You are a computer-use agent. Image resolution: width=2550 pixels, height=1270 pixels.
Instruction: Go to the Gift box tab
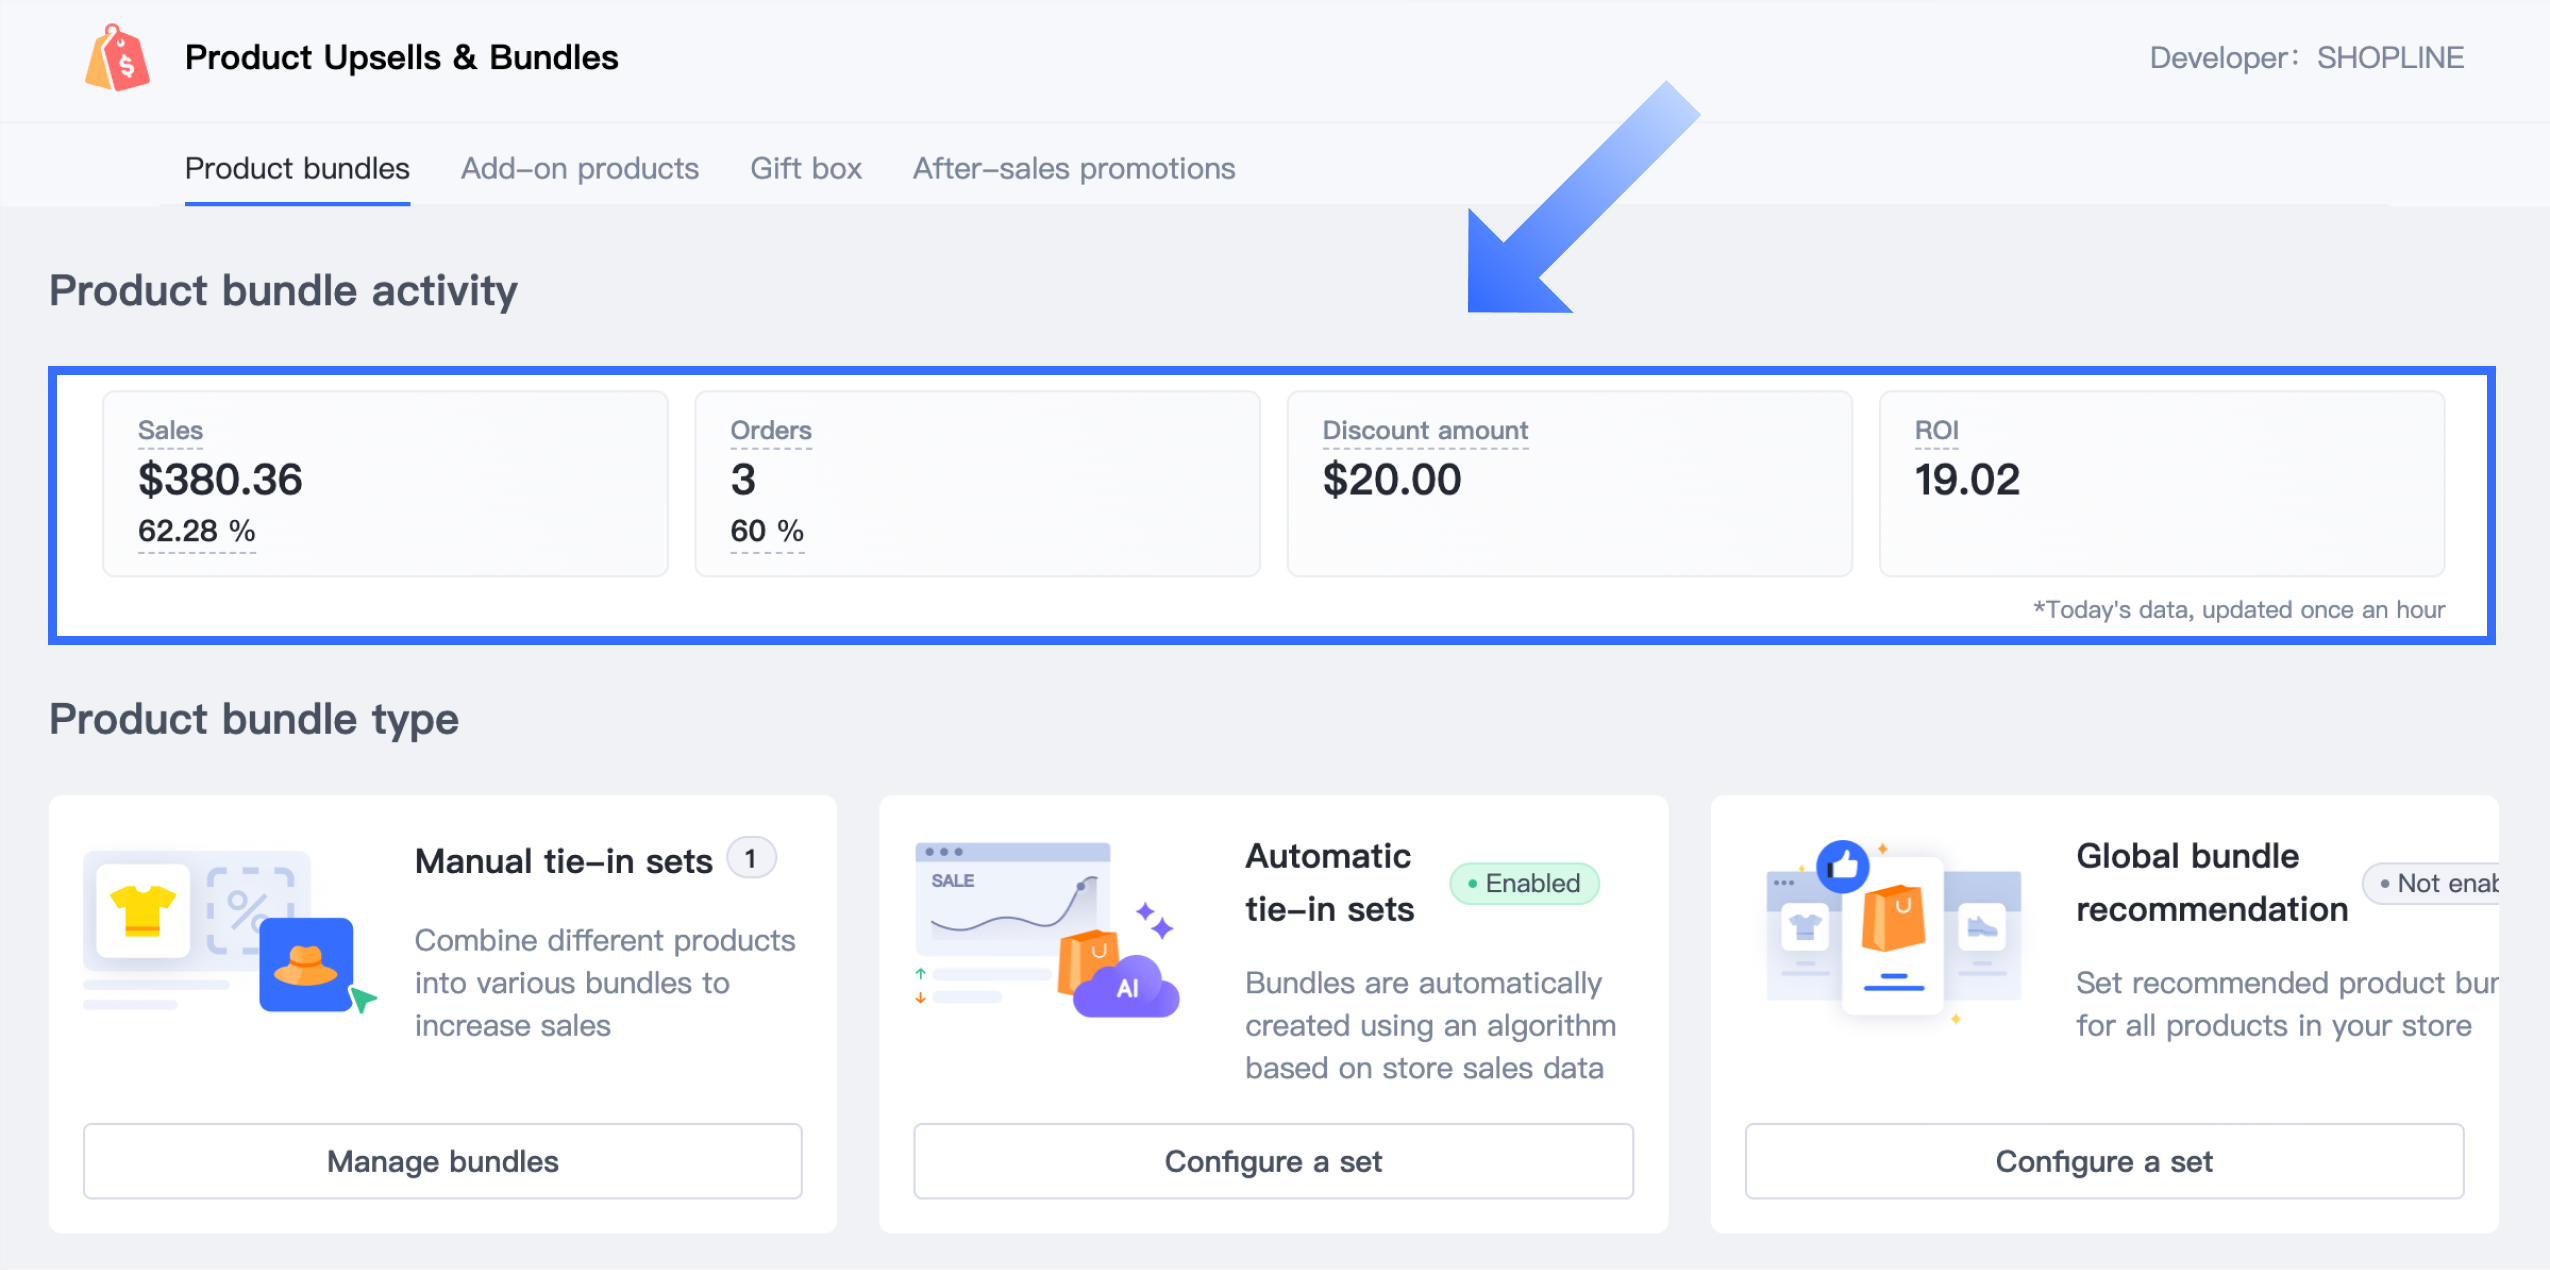tap(805, 168)
